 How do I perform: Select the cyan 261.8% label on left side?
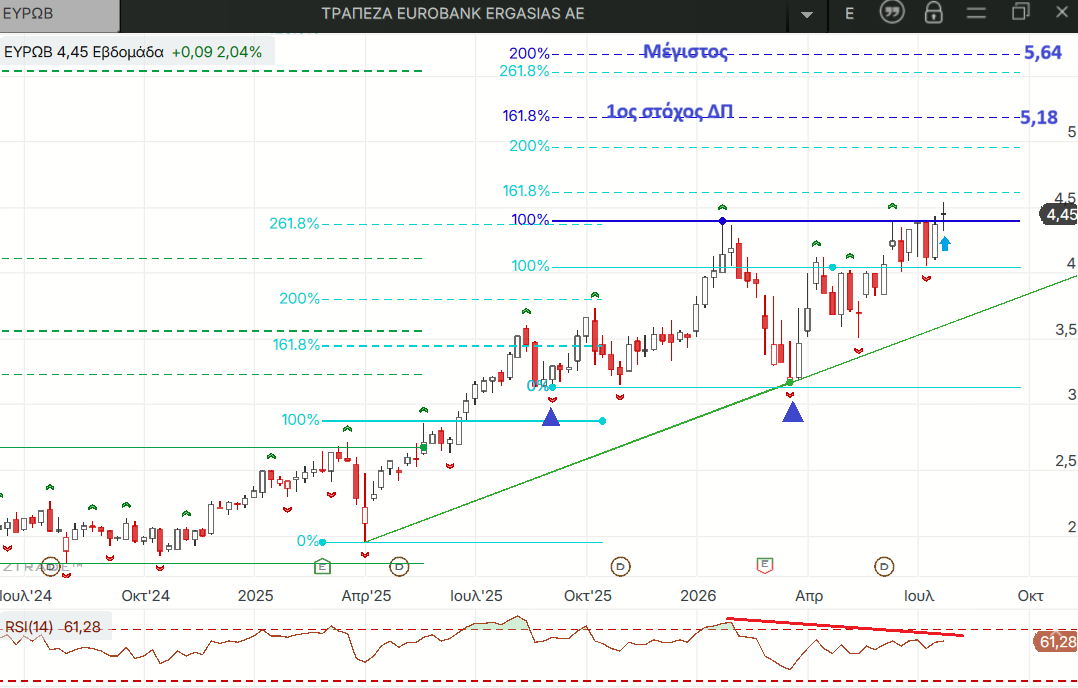(x=294, y=223)
